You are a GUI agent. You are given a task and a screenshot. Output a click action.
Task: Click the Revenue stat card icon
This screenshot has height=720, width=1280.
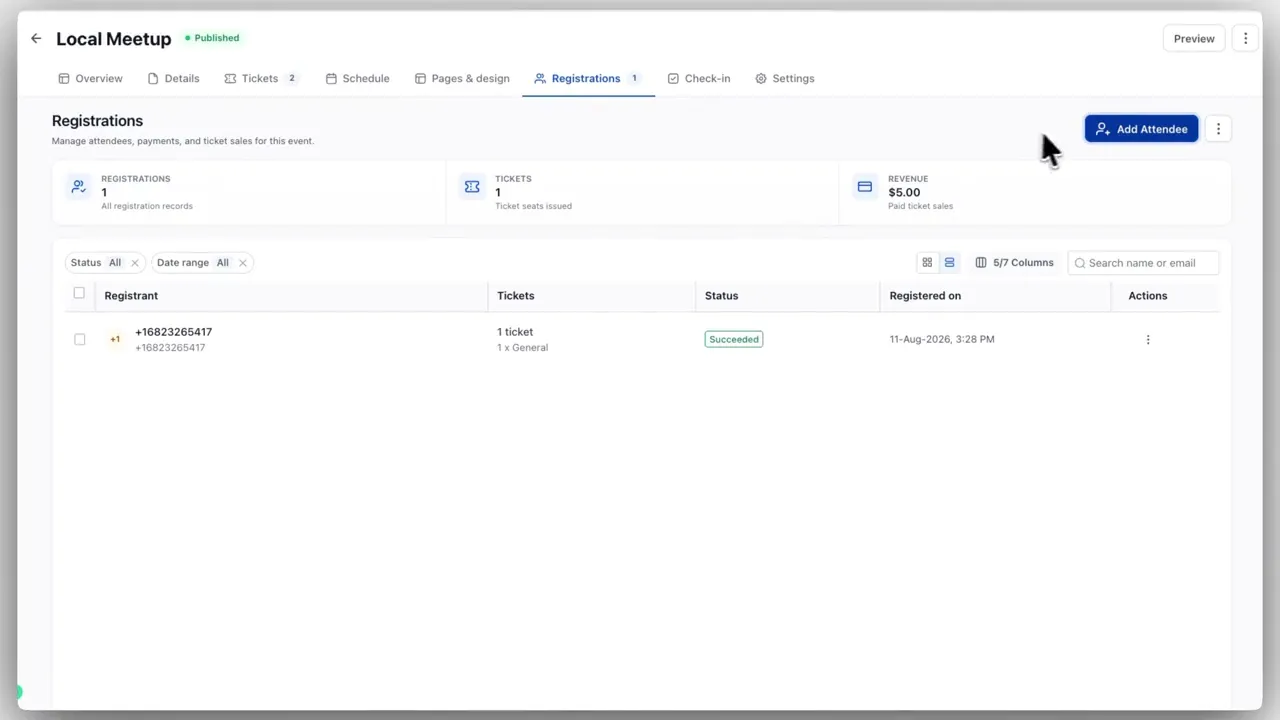tap(865, 187)
